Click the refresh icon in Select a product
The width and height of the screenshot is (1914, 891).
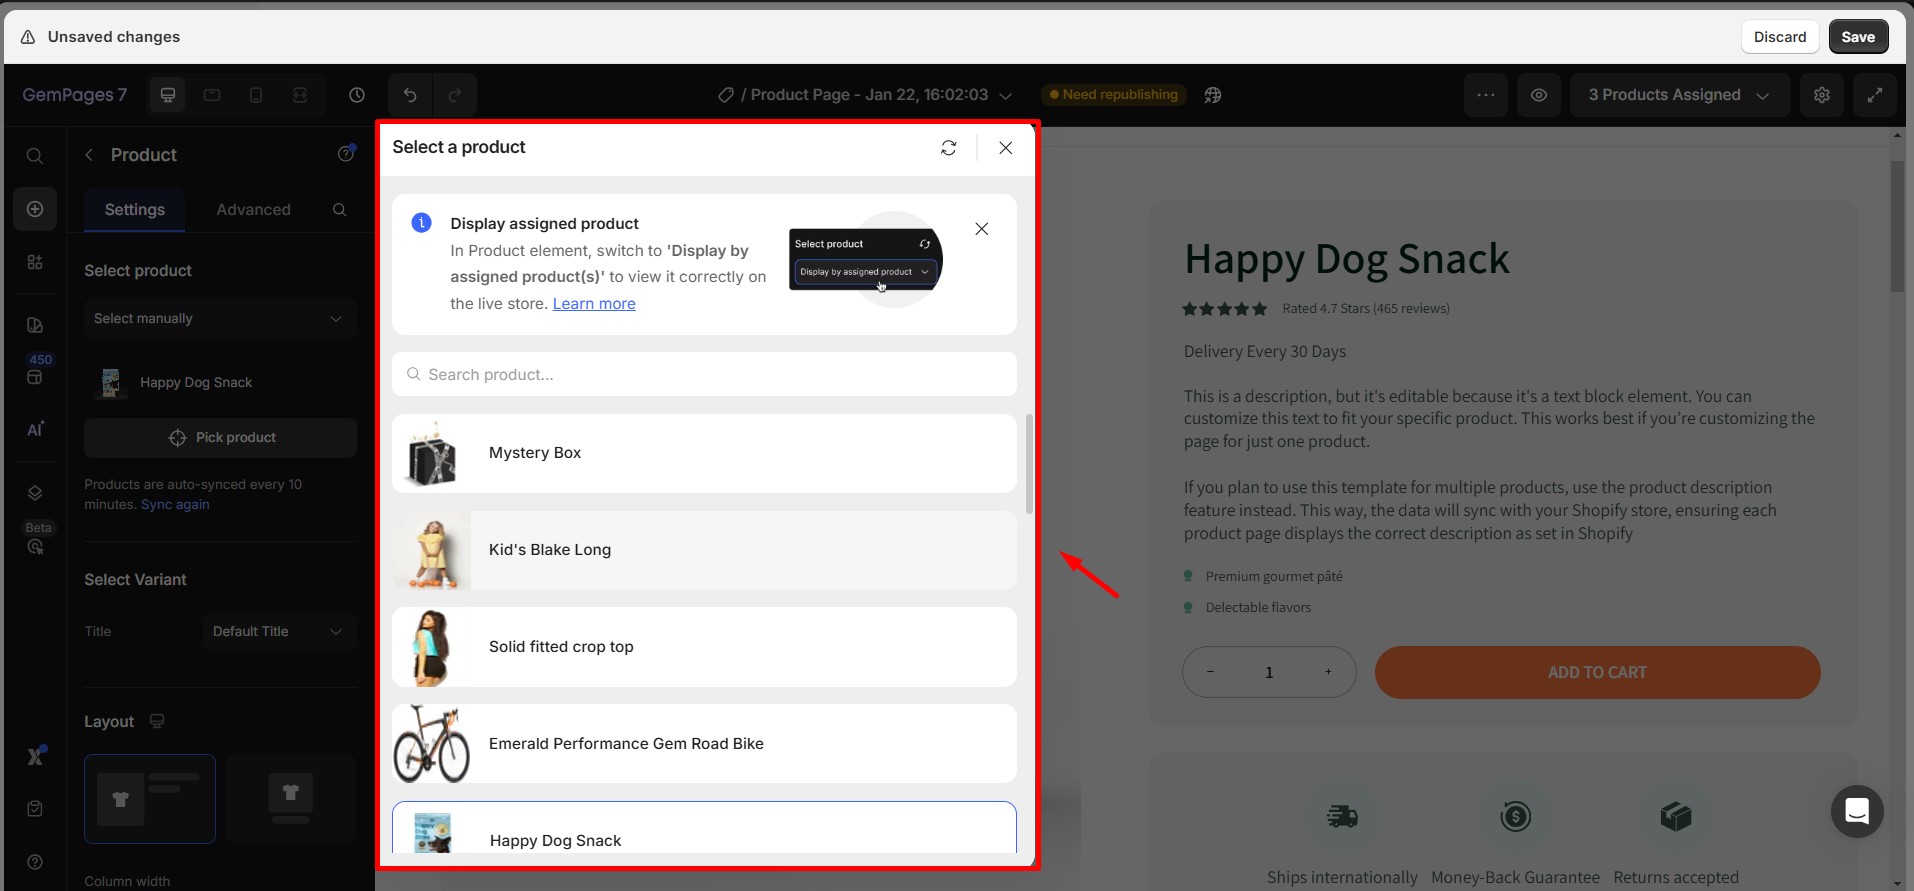click(948, 148)
